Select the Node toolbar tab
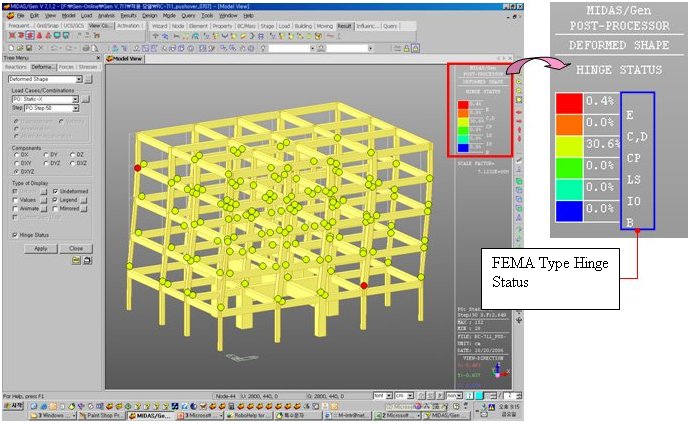Screen dimensions: 691x424 pyautogui.click(x=178, y=26)
